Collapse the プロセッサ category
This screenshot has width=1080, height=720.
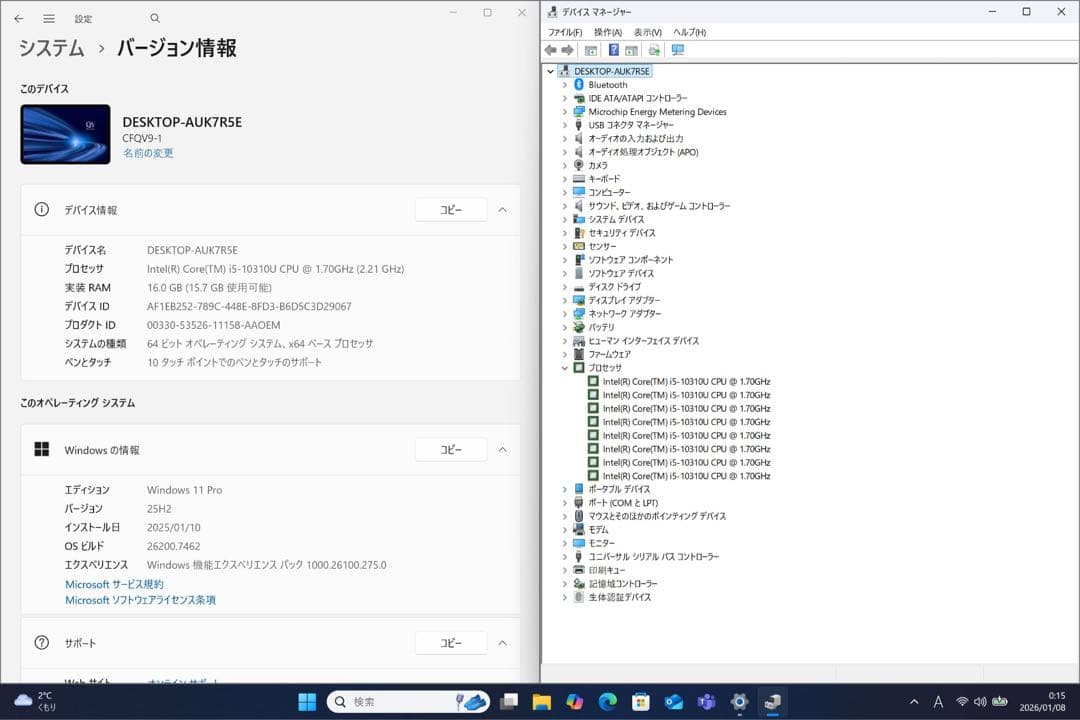tap(565, 367)
